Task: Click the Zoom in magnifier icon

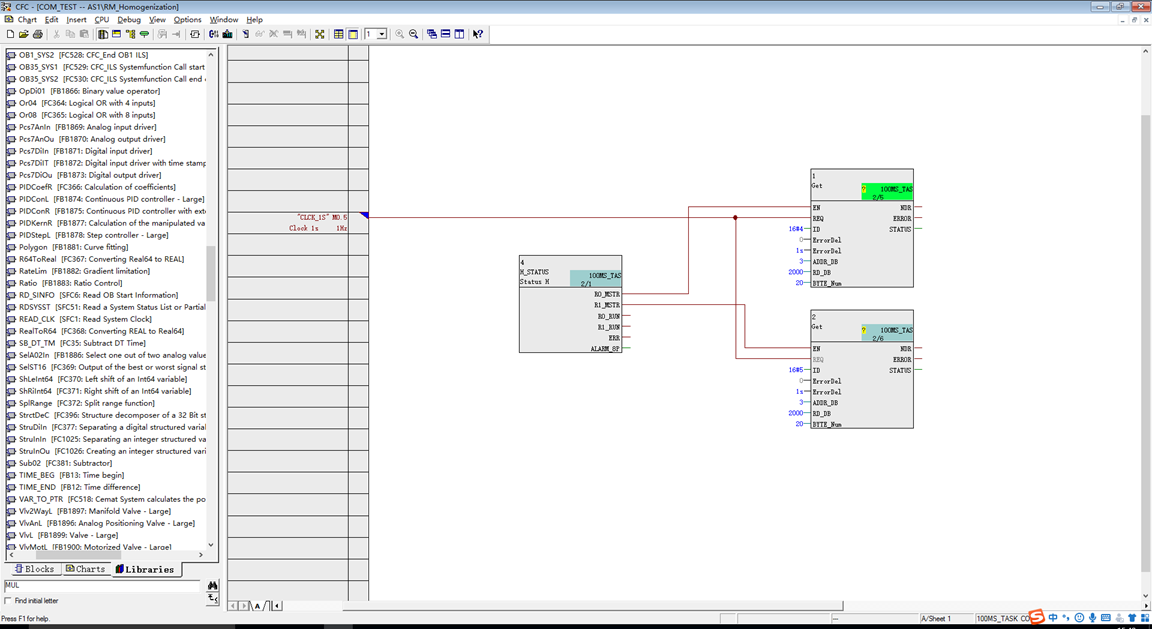Action: [400, 34]
